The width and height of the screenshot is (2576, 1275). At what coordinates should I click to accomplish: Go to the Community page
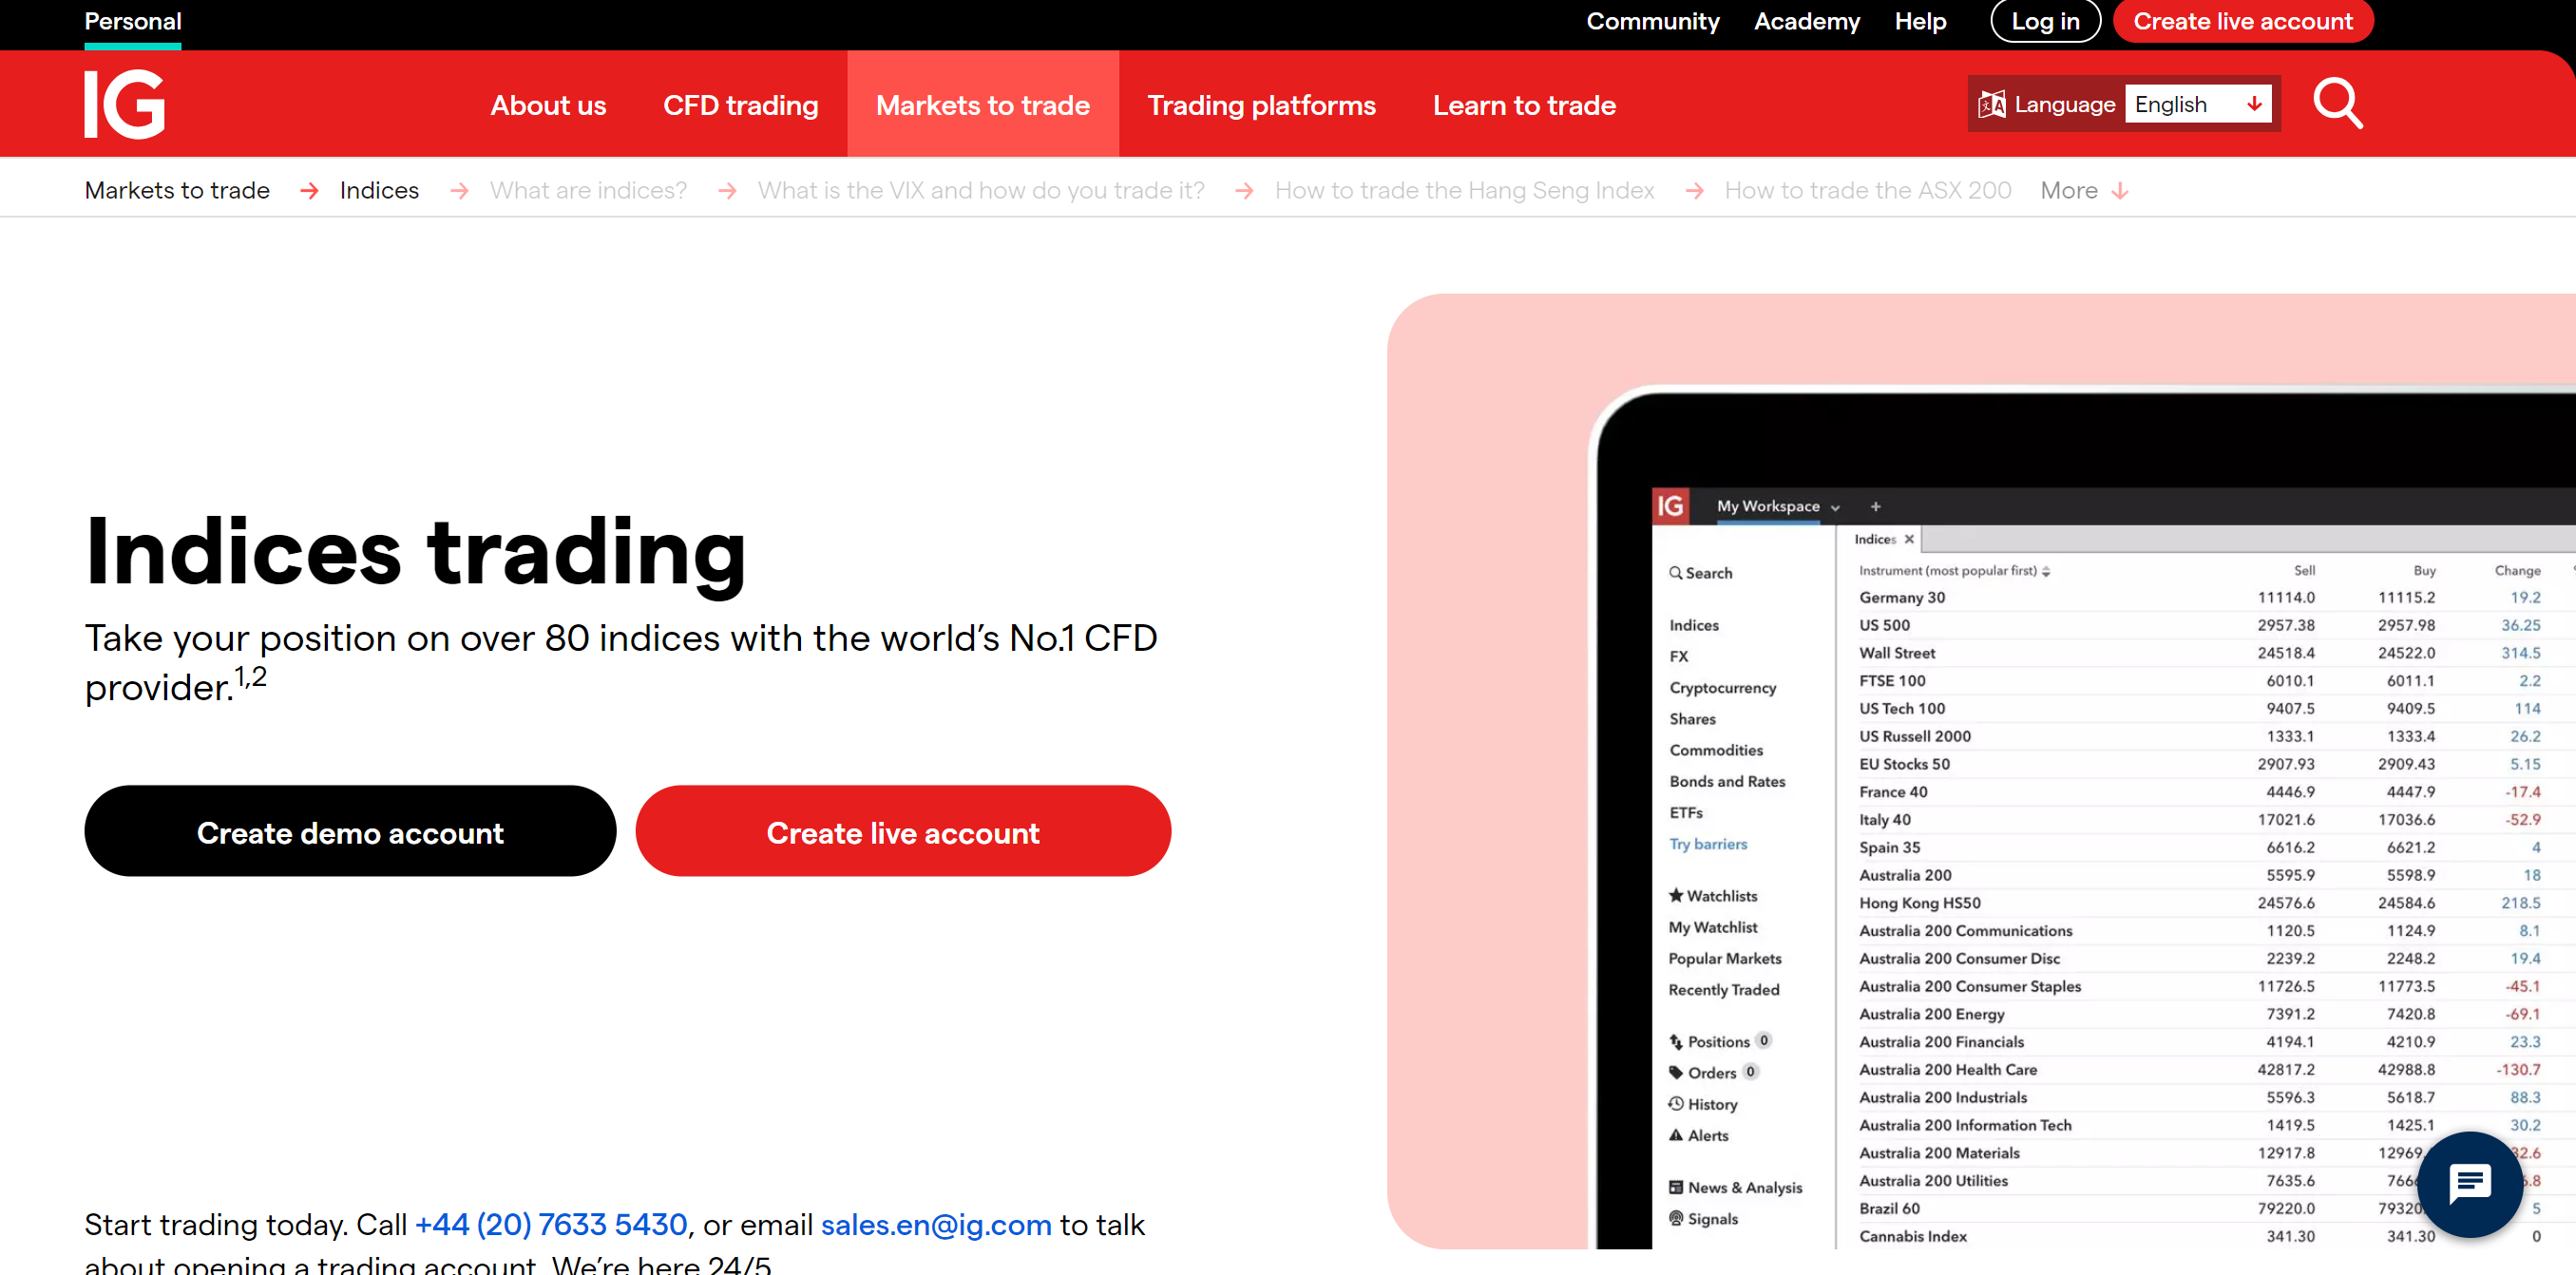pos(1652,22)
